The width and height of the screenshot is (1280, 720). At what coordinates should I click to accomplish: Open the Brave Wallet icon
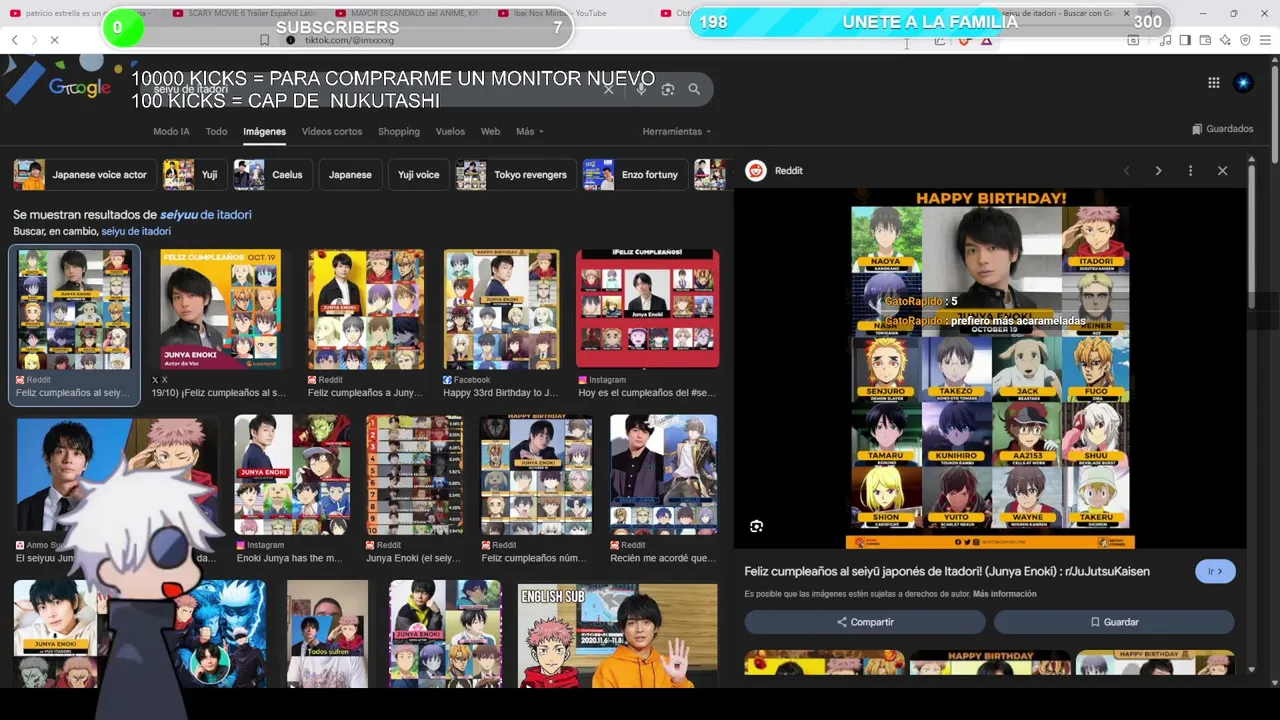(1205, 40)
